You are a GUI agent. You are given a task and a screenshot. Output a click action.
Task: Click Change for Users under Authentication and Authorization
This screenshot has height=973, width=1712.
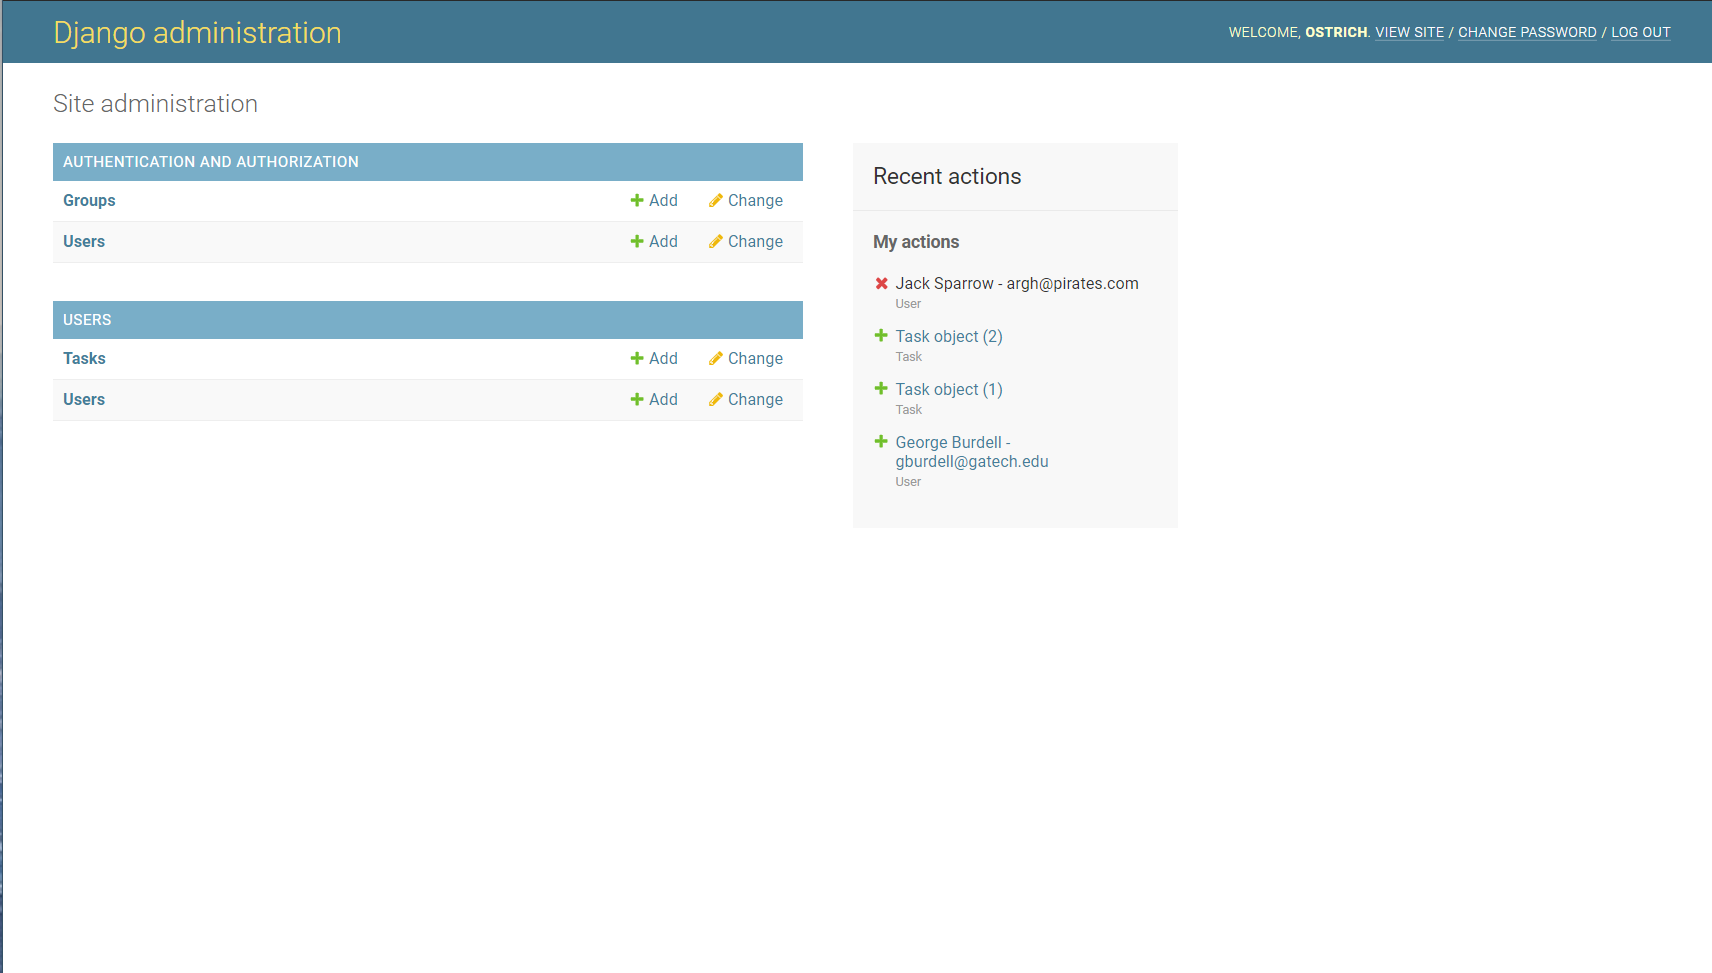click(746, 242)
